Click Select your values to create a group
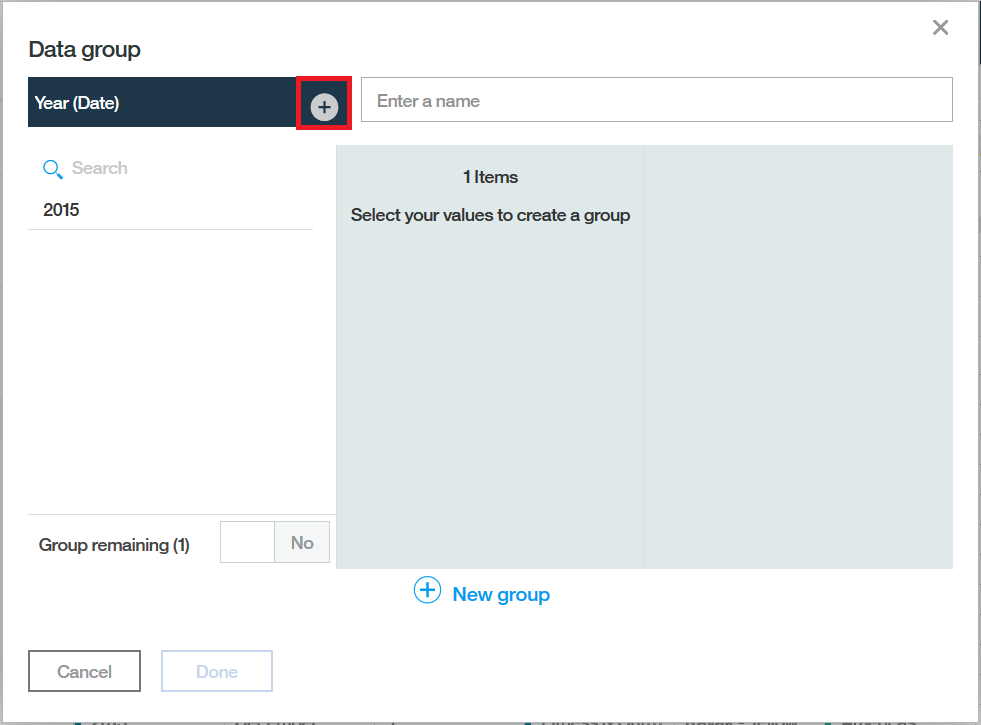981x725 pixels. [x=490, y=215]
